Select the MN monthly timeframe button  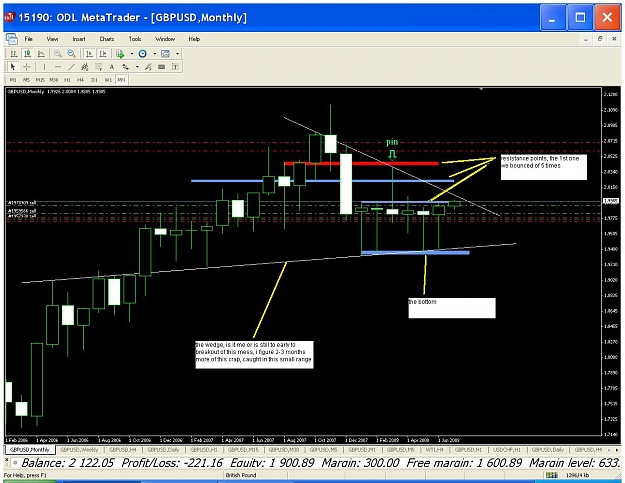coord(121,80)
